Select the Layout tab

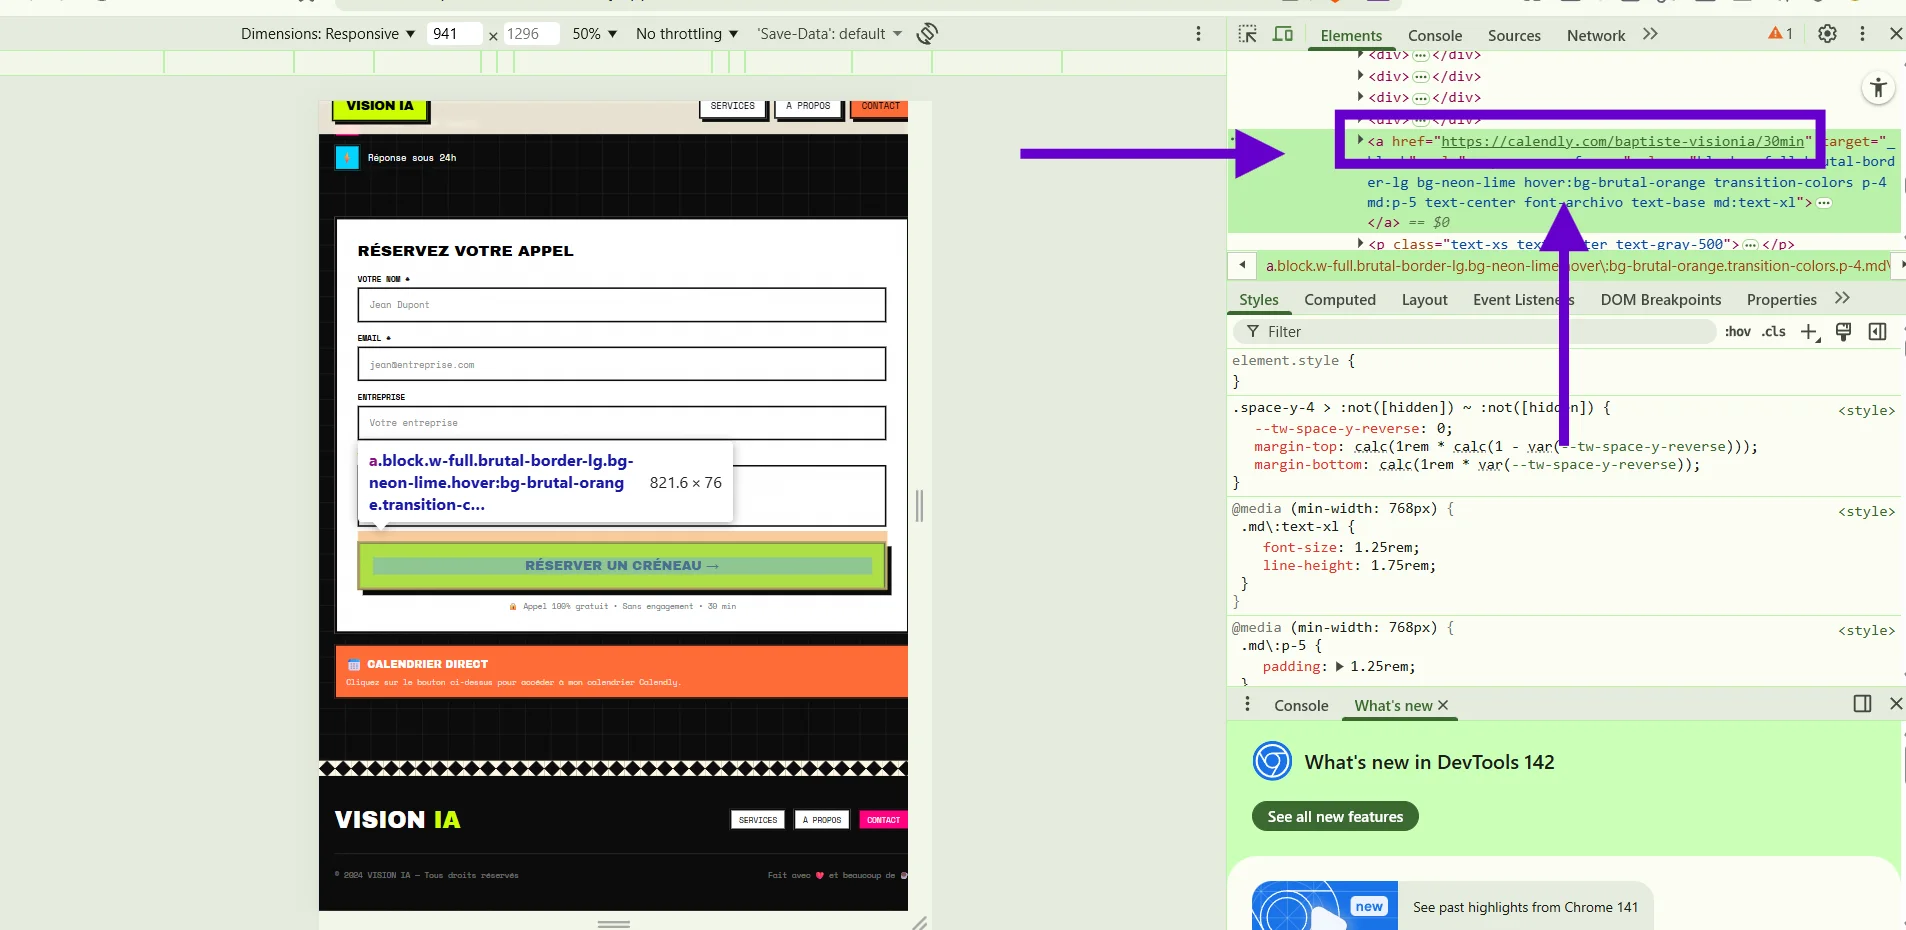pos(1424,299)
